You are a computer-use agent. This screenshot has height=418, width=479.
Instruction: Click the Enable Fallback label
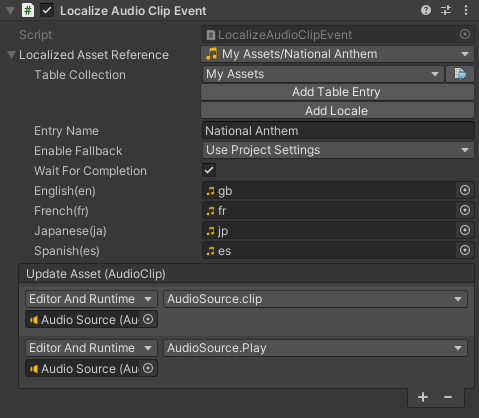pos(78,151)
